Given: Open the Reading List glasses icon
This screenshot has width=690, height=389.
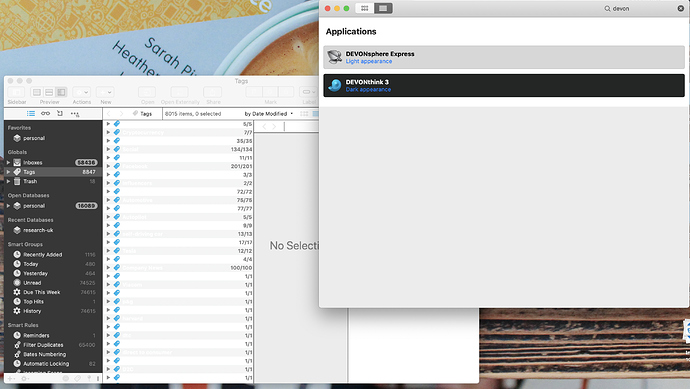Looking at the screenshot, I should coord(45,114).
